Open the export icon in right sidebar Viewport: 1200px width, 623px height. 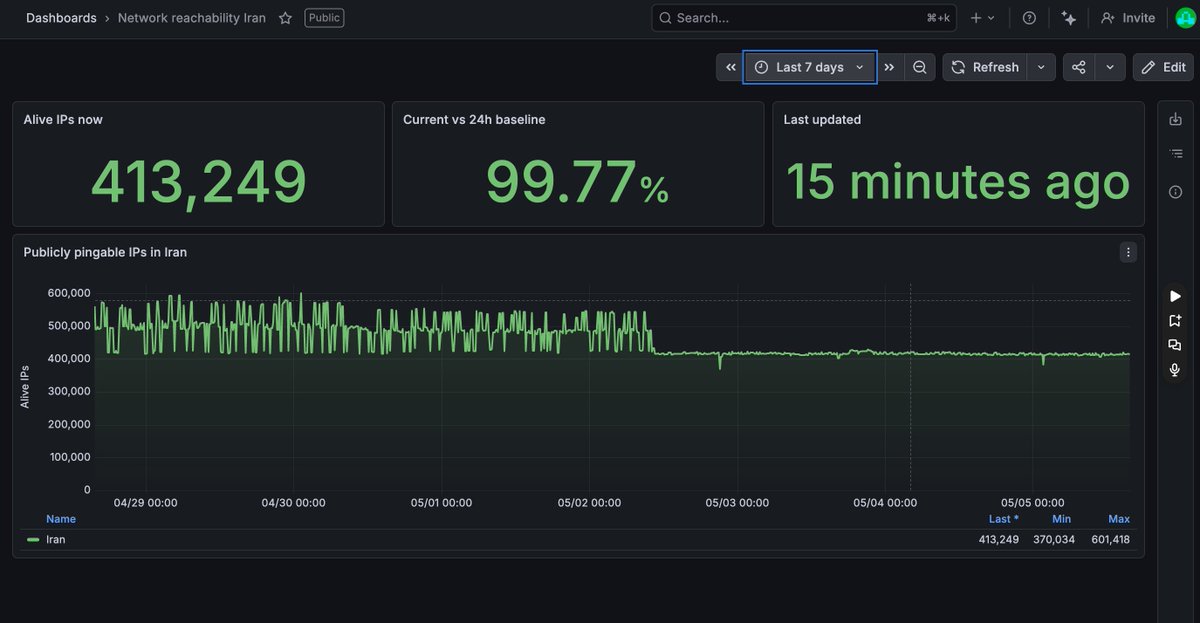tap(1175, 120)
